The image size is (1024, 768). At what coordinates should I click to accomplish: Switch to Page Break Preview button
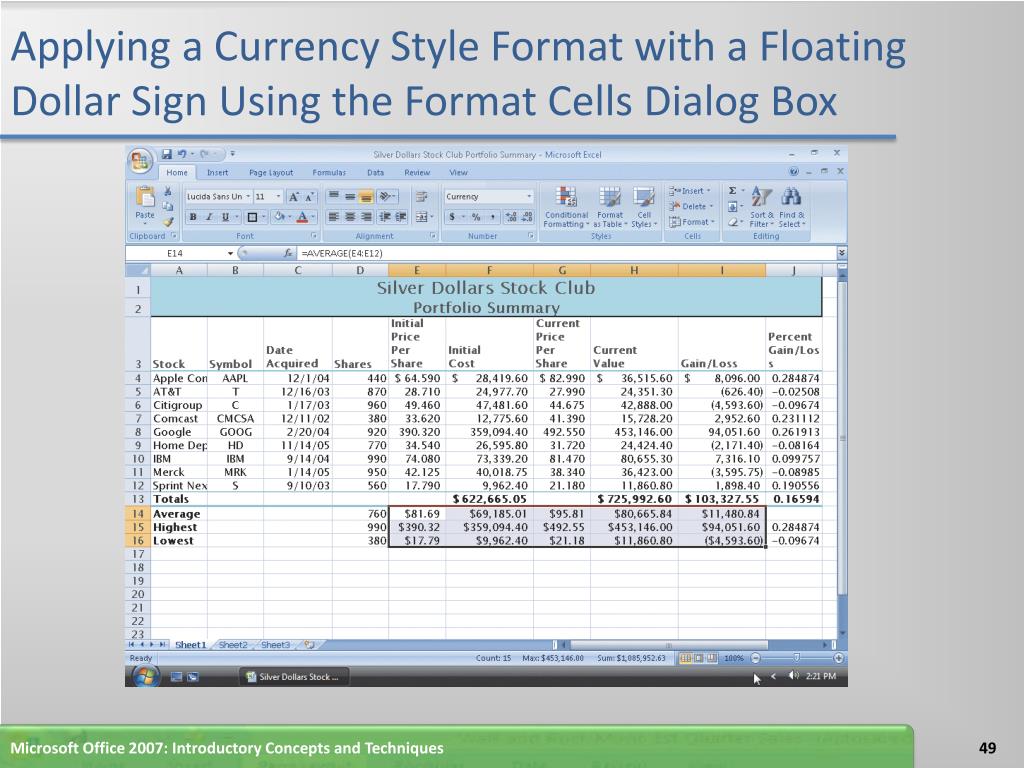[x=711, y=658]
